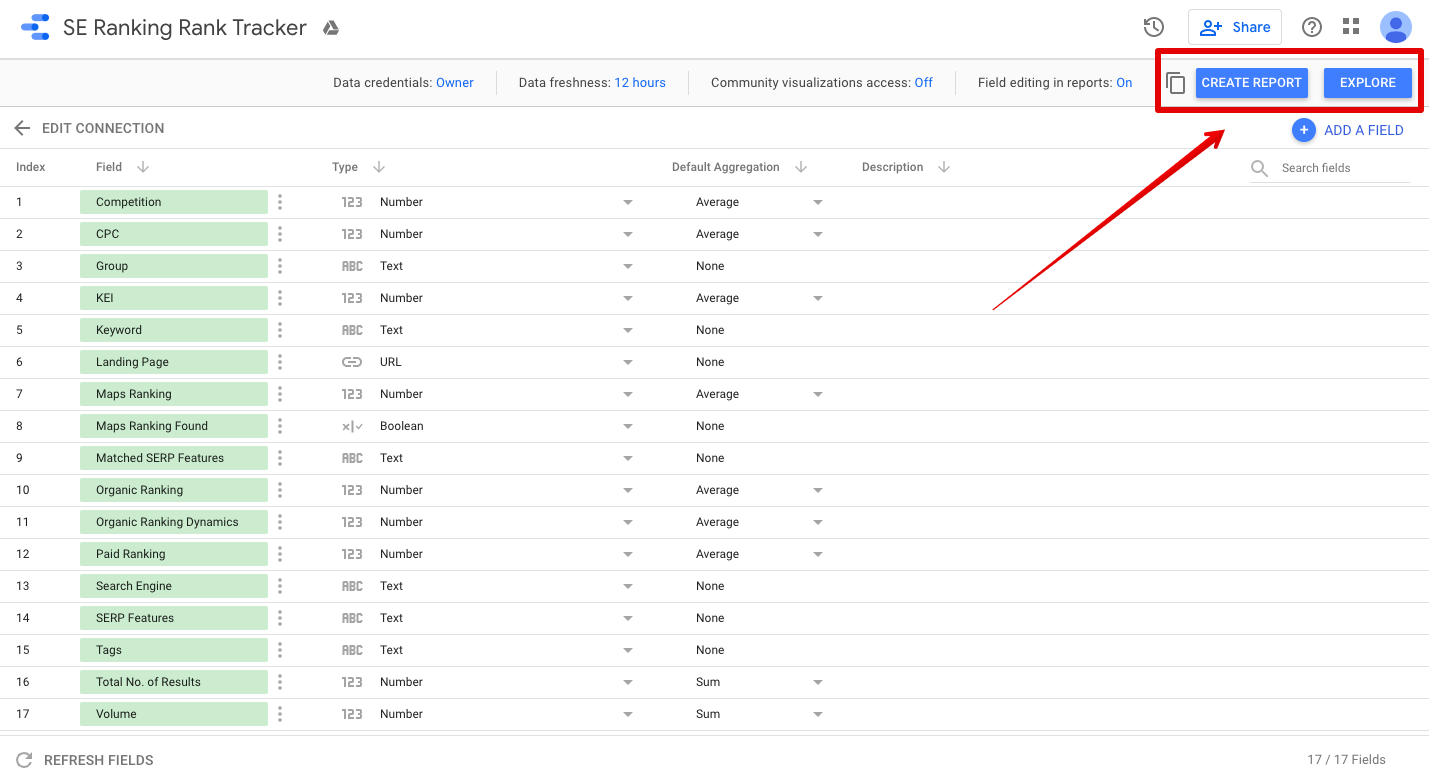Open type dropdown for Landing Page row
Viewport: 1429px width, 776px height.
coord(628,362)
